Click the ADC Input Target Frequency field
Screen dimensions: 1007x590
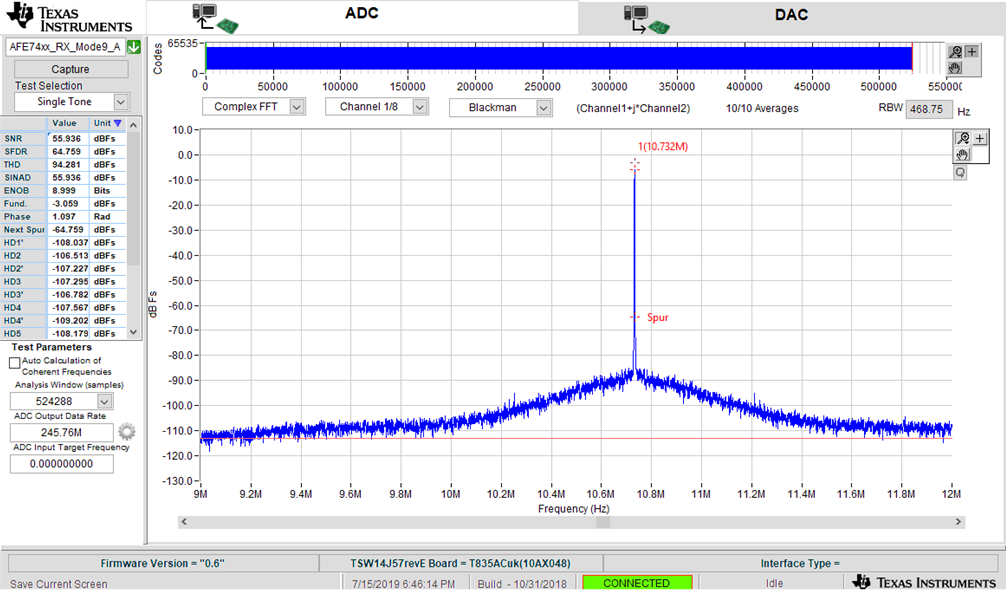point(61,464)
